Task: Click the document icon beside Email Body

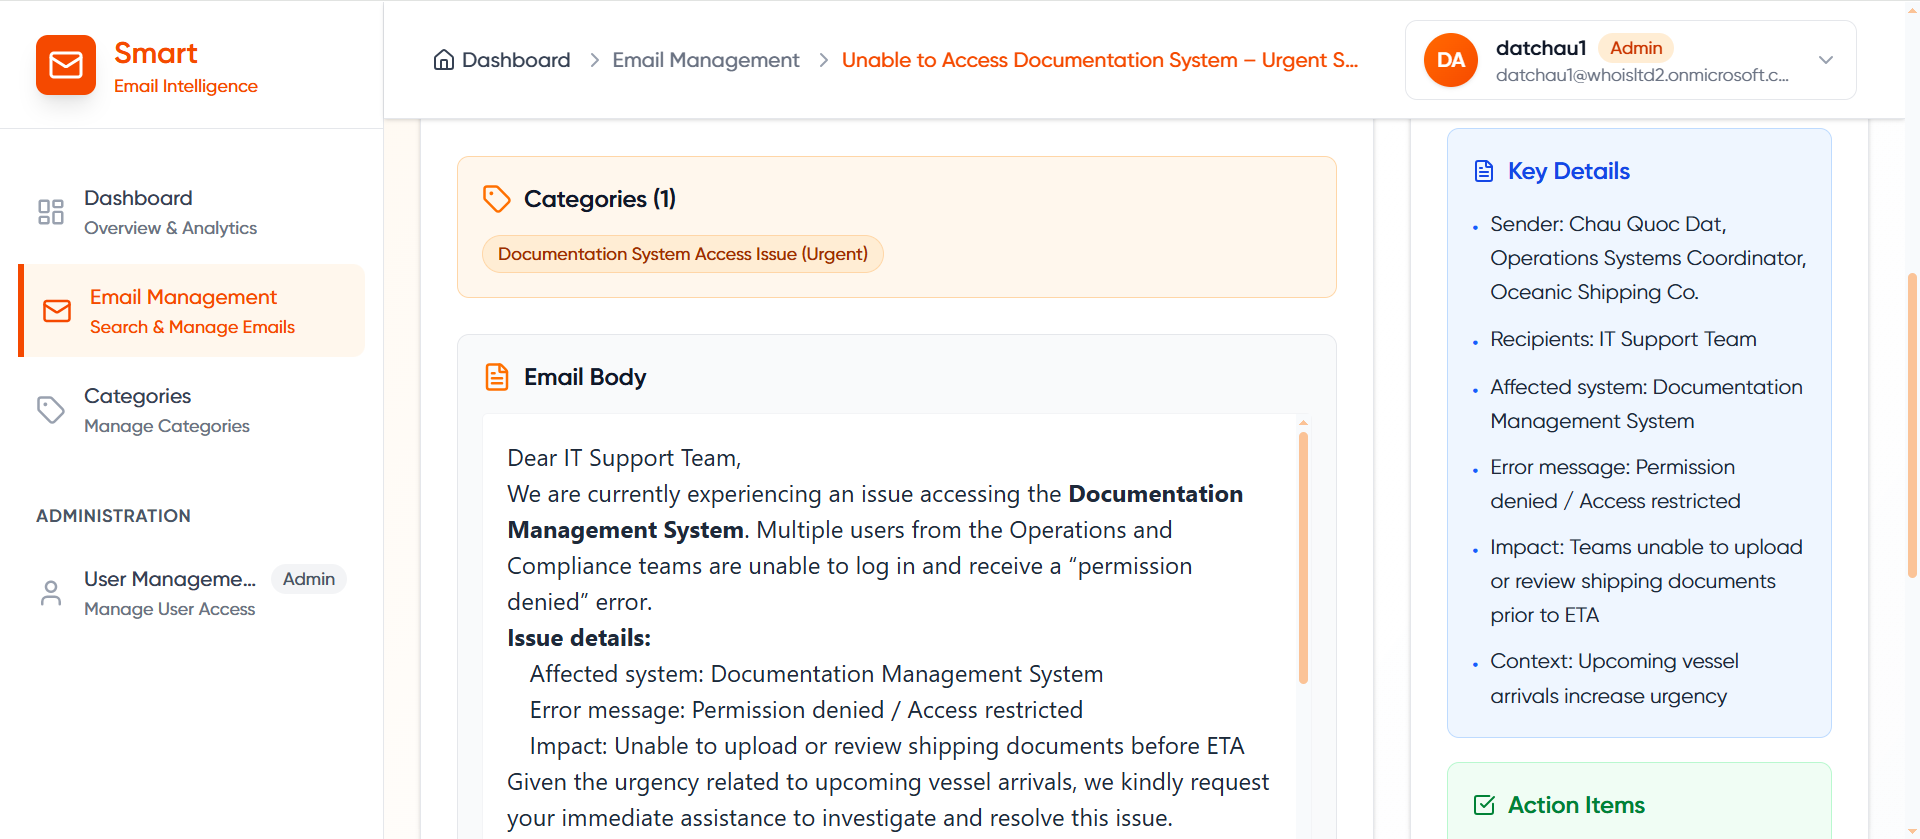Action: click(x=496, y=377)
